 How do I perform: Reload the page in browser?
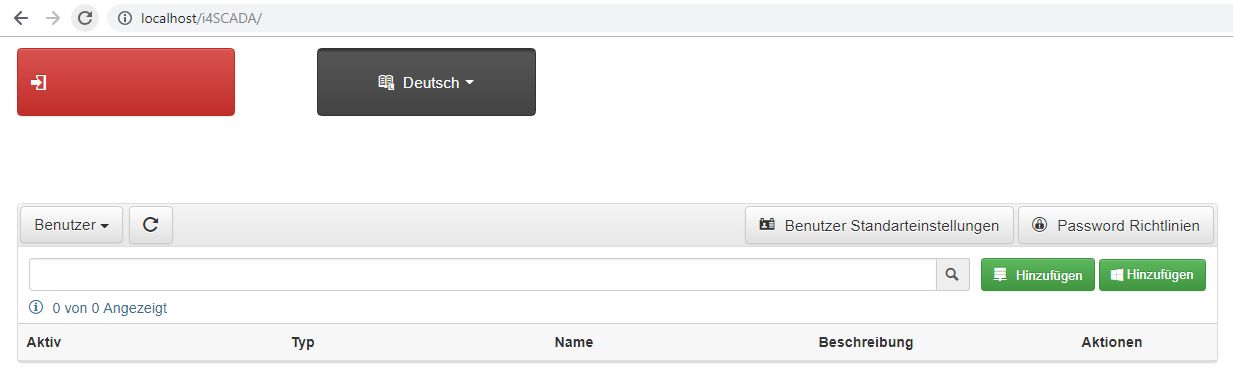(85, 18)
